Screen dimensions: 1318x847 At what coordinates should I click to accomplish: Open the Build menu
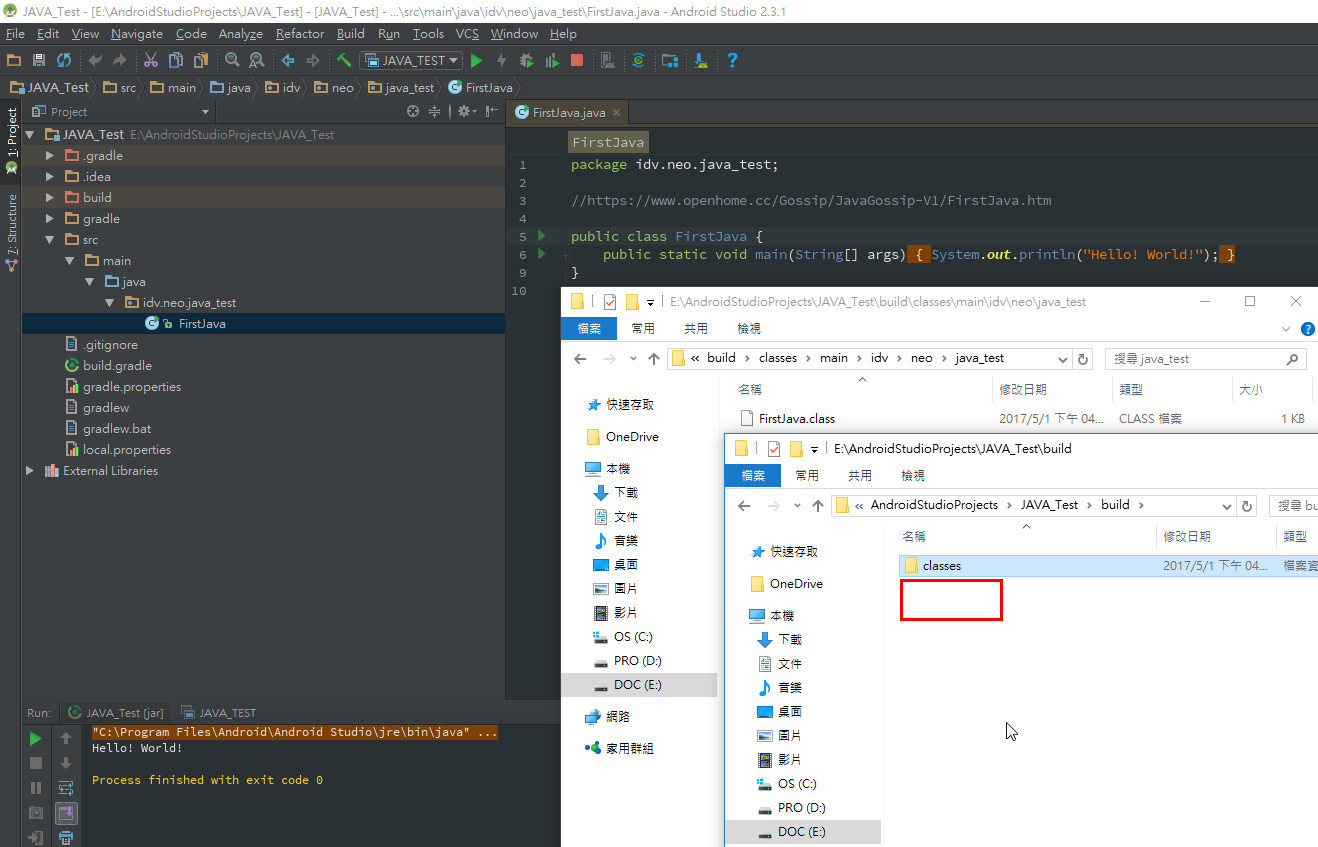[x=351, y=34]
